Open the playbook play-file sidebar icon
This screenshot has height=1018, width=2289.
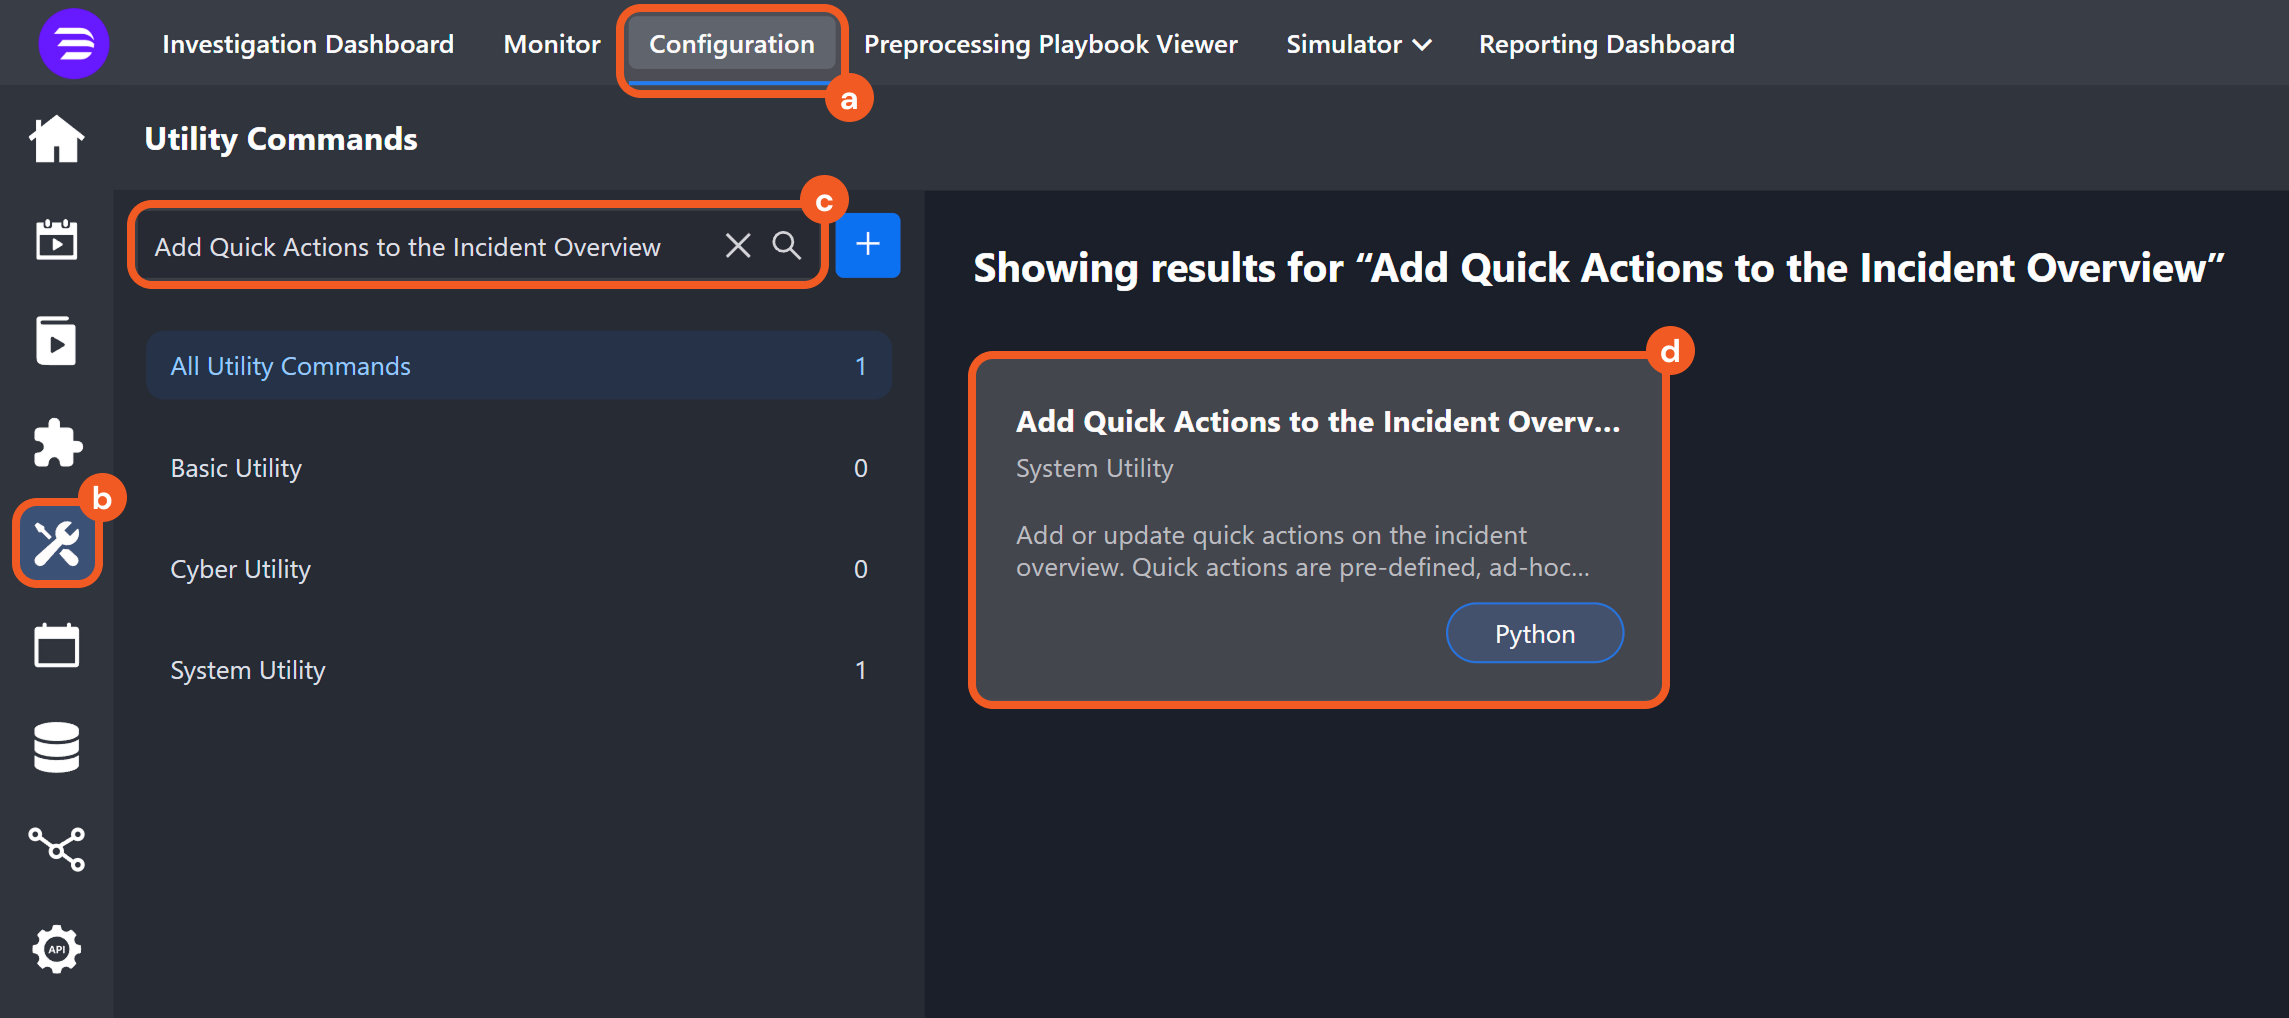coord(57,341)
